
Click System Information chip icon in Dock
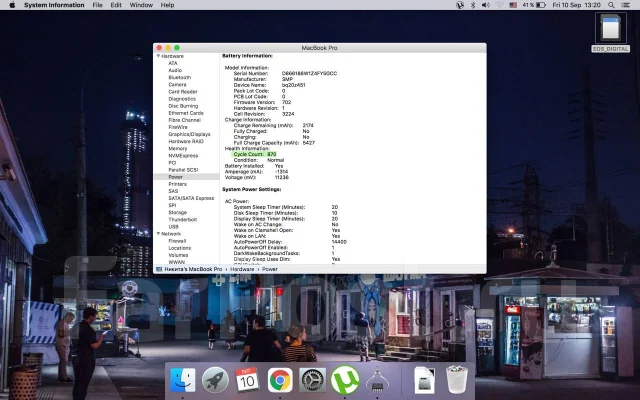pyautogui.click(x=377, y=380)
